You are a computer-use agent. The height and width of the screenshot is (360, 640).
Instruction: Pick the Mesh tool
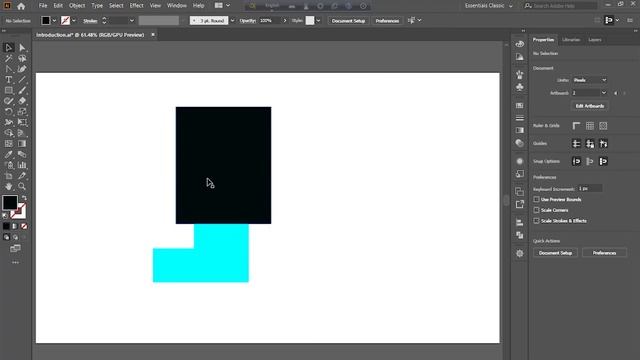(x=9, y=144)
